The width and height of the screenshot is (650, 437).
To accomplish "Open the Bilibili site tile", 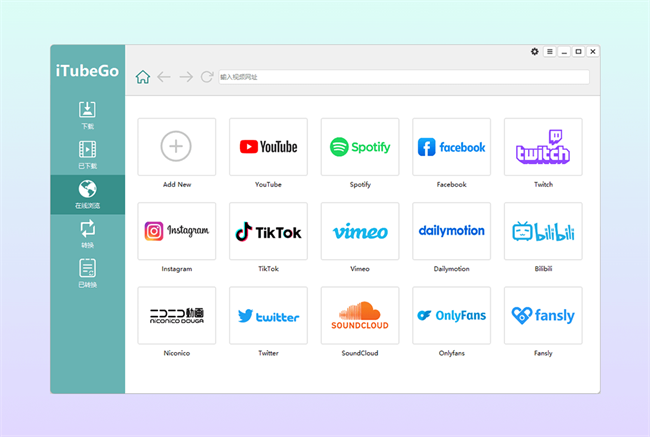I will [x=543, y=231].
